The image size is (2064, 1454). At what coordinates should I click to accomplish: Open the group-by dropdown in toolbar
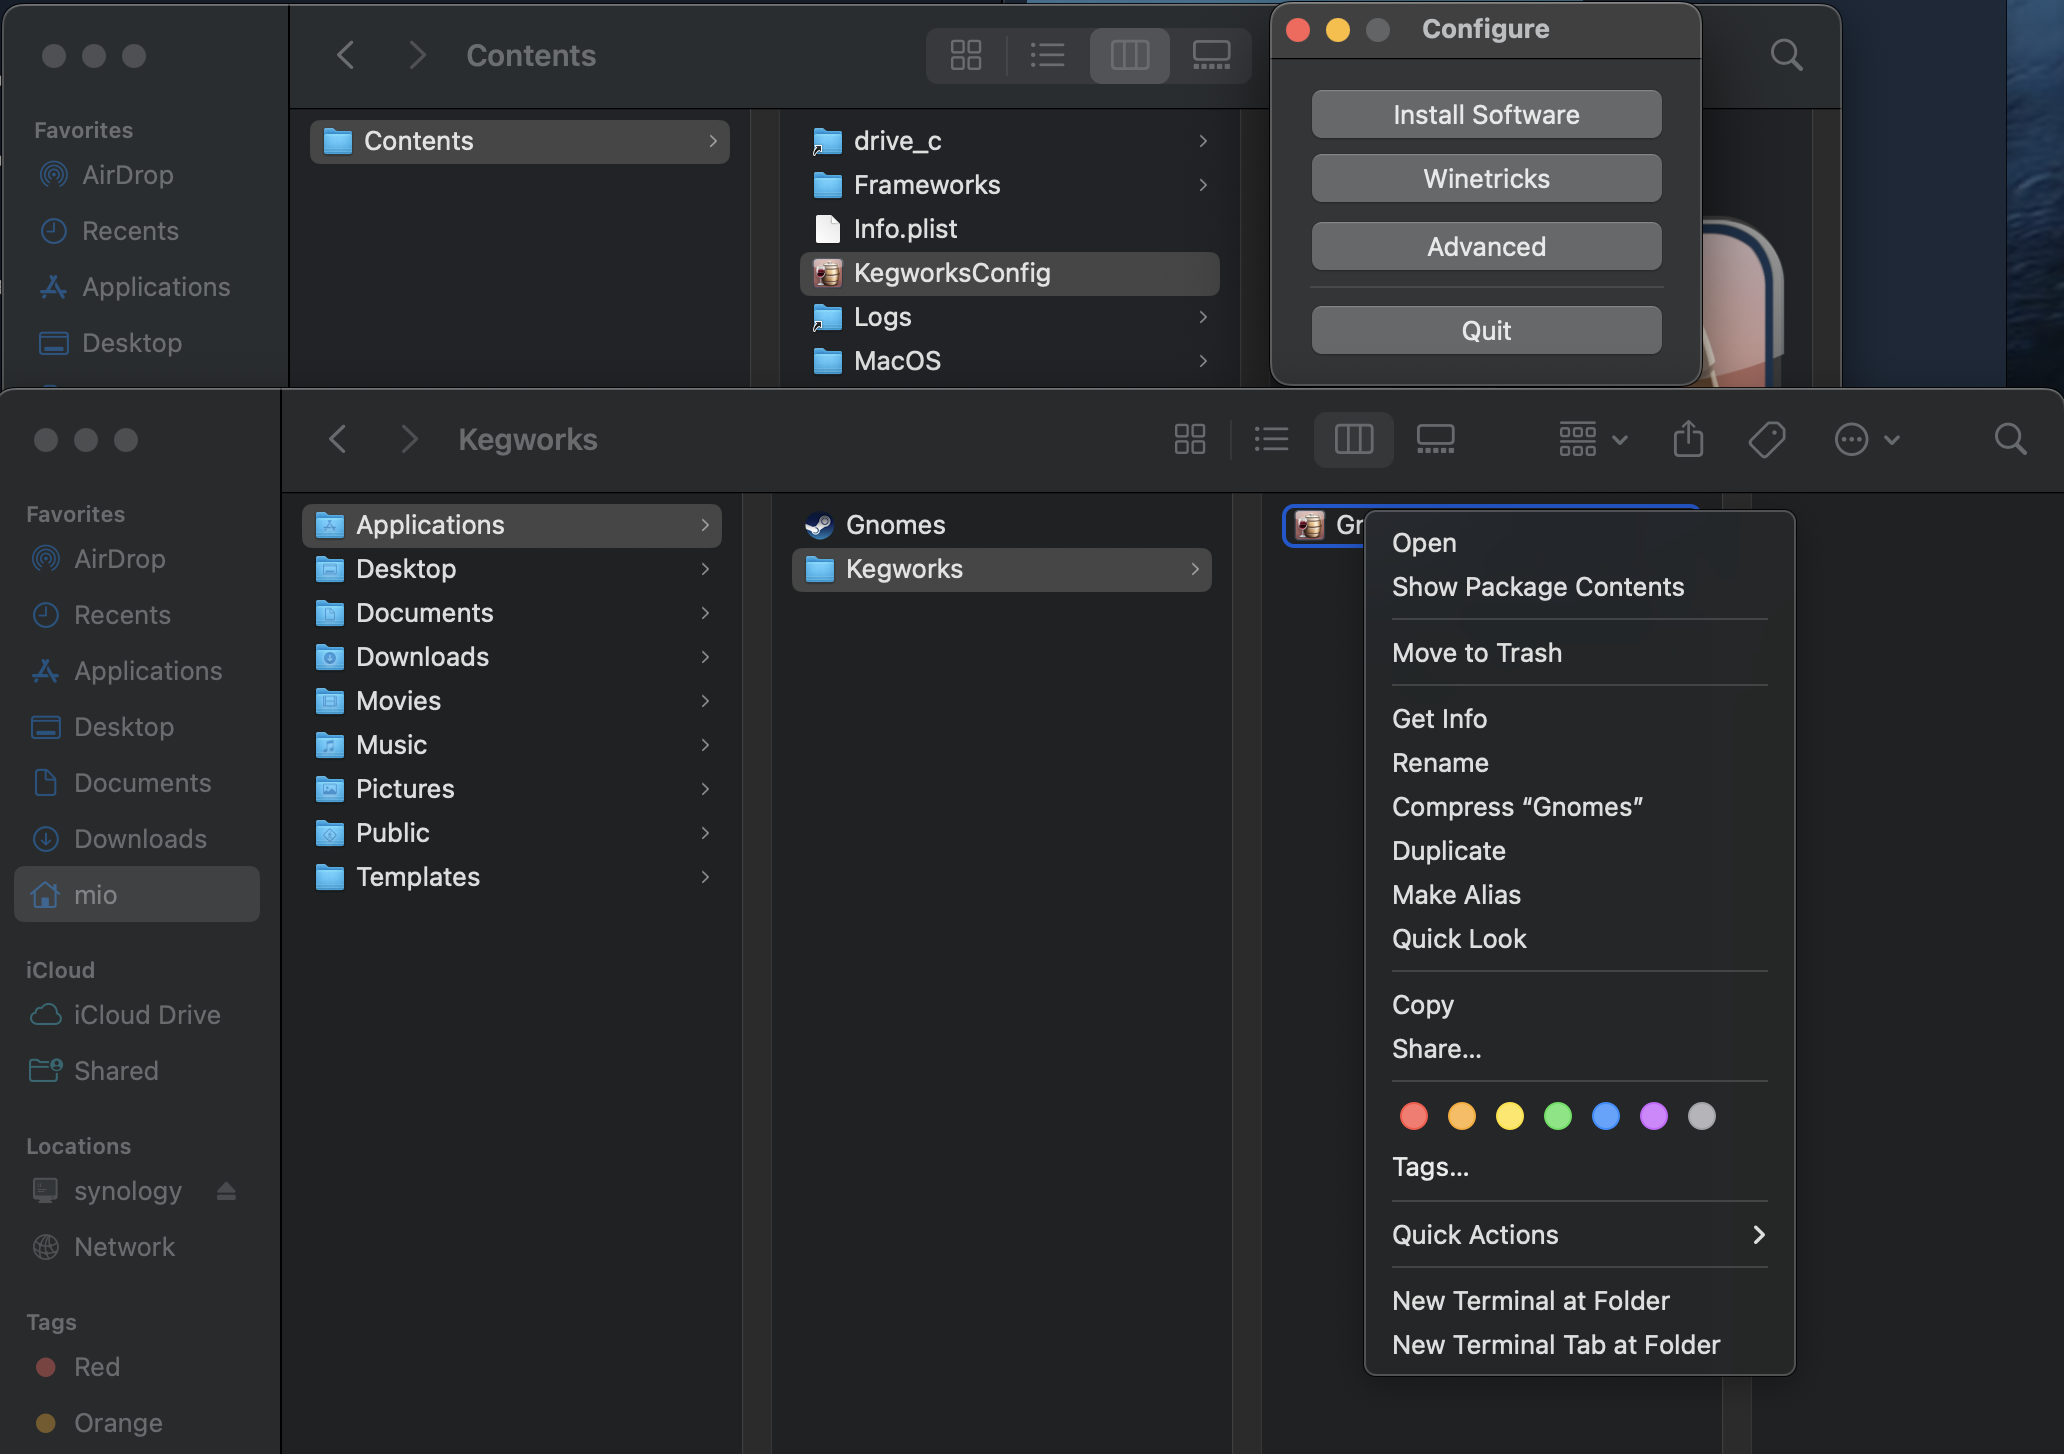[x=1593, y=439]
